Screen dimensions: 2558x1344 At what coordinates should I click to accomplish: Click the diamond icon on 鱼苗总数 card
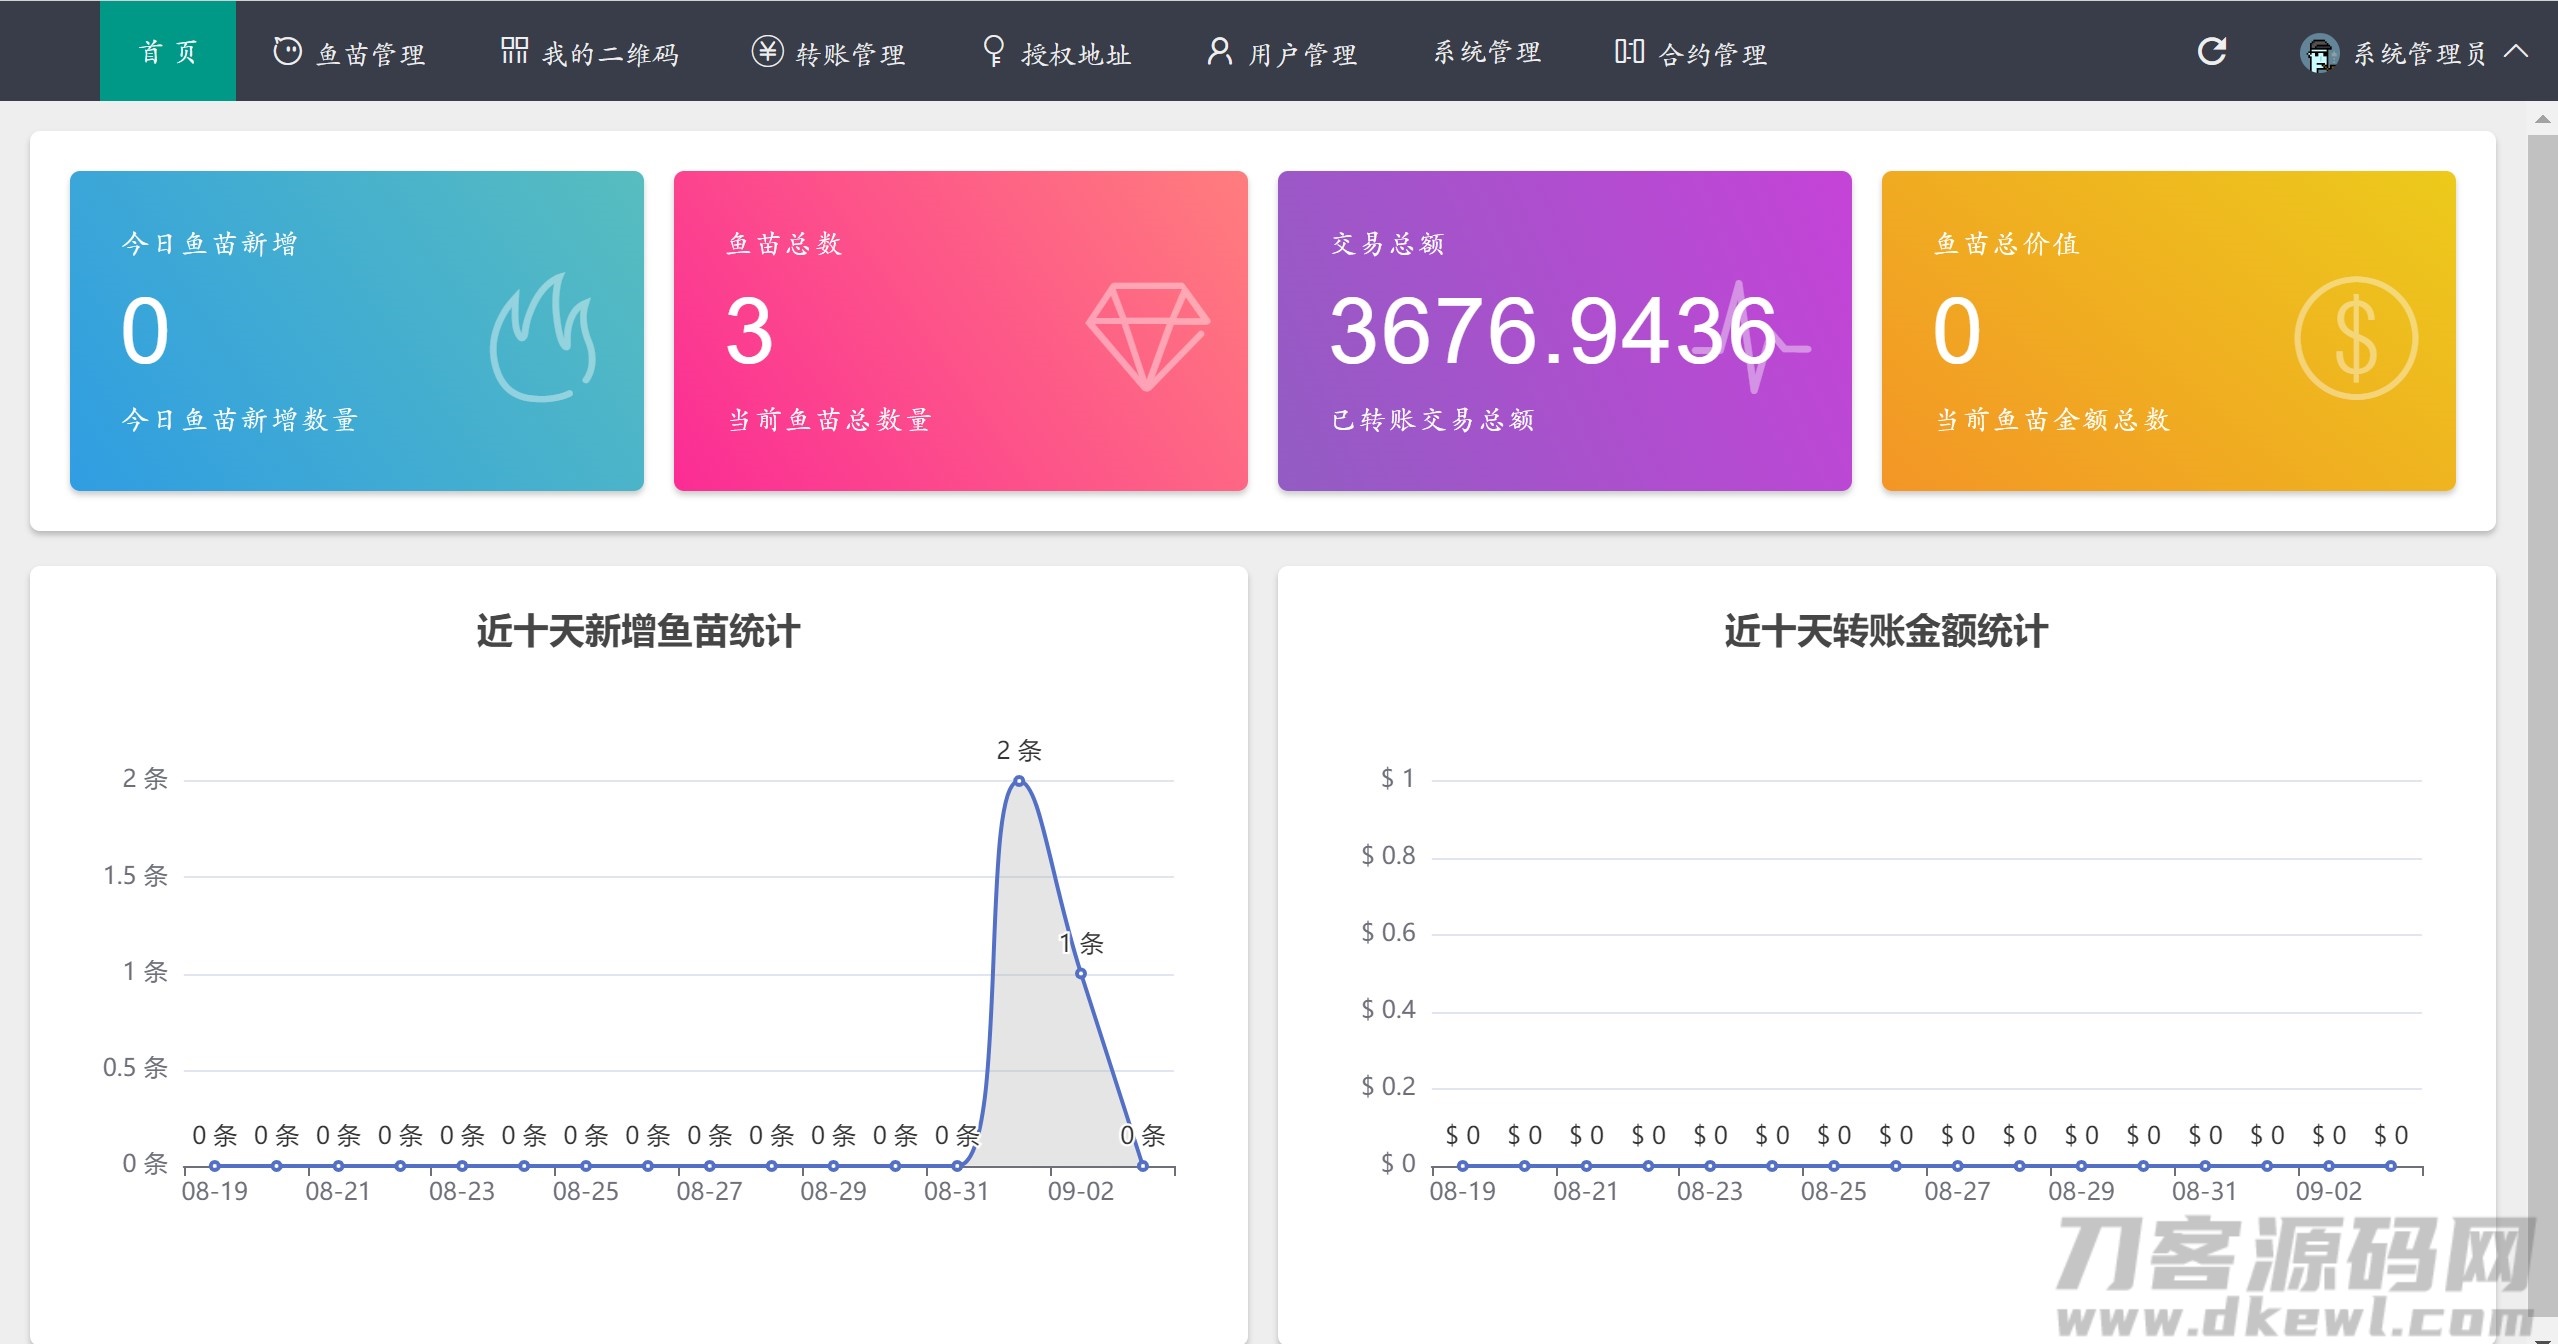click(1147, 336)
